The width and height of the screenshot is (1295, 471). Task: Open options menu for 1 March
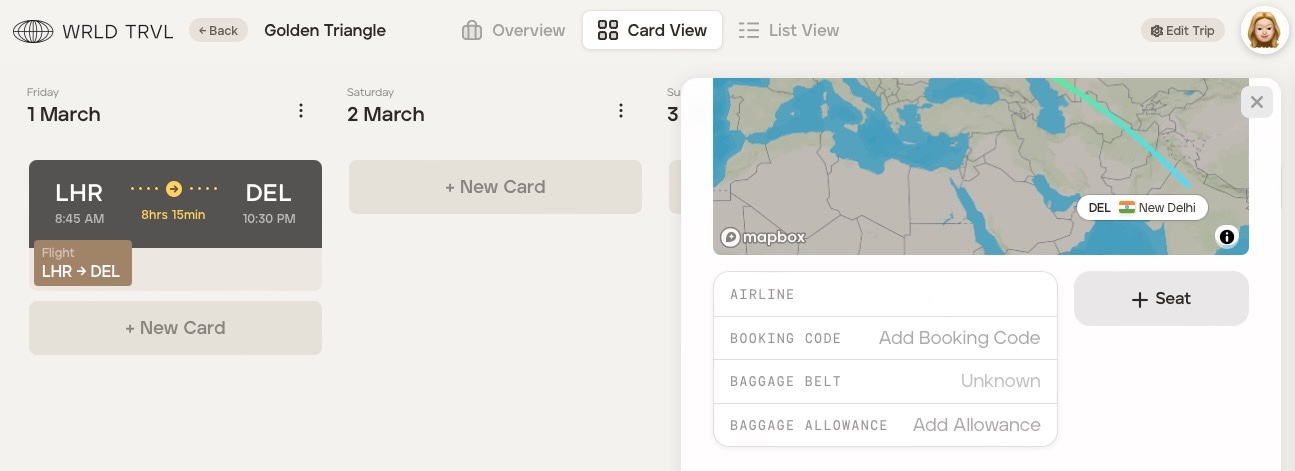[301, 111]
